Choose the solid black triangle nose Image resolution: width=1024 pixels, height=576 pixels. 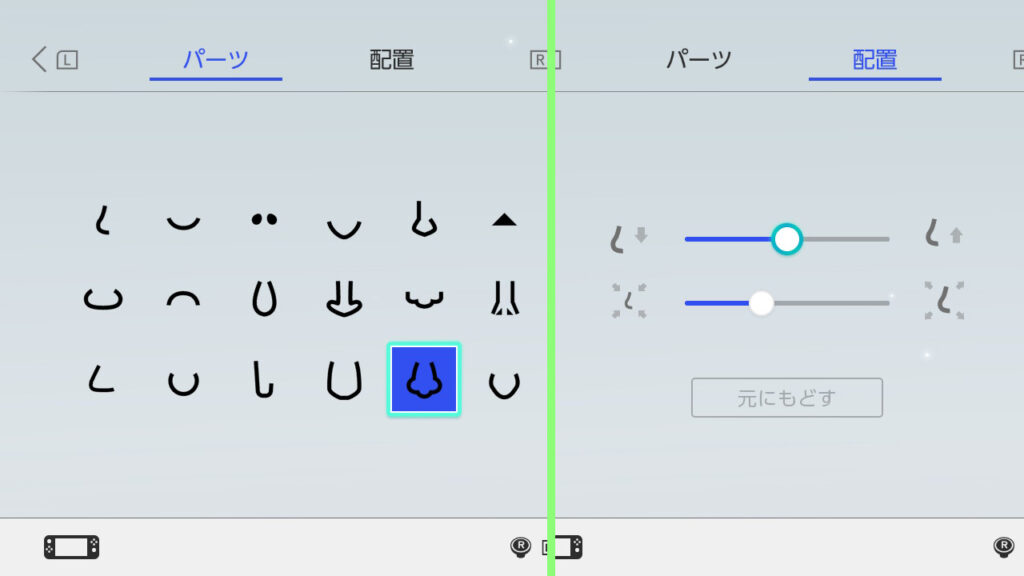pyautogui.click(x=504, y=220)
